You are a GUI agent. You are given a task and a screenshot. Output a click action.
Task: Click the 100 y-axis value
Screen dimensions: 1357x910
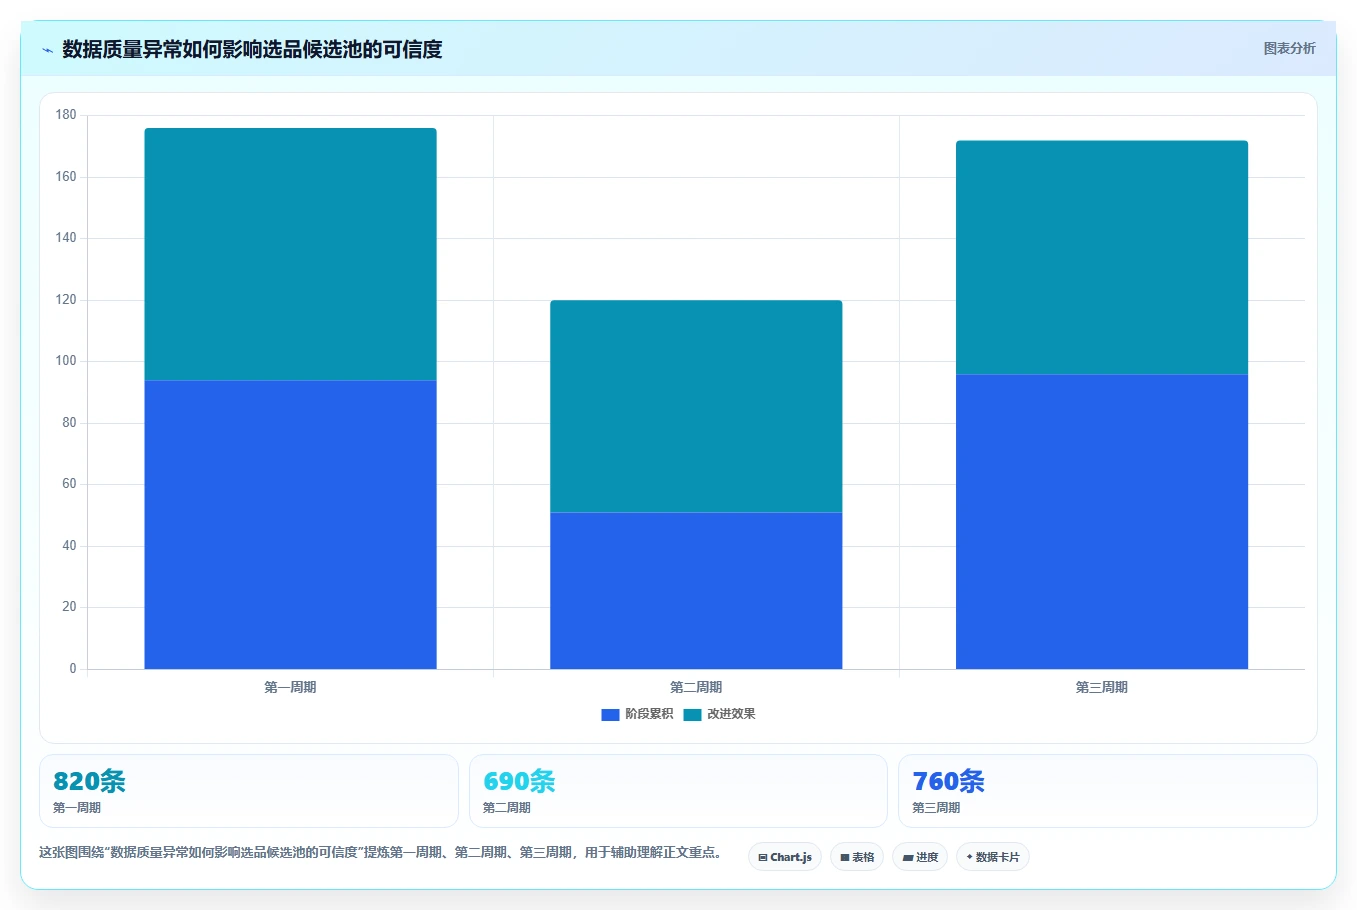pos(66,361)
